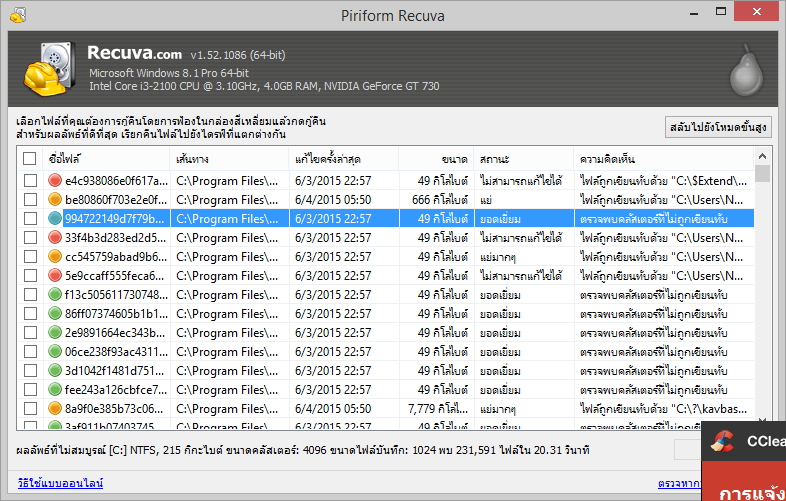Sort by the เส้นทาง column header
786x501 pixels.
click(x=230, y=159)
